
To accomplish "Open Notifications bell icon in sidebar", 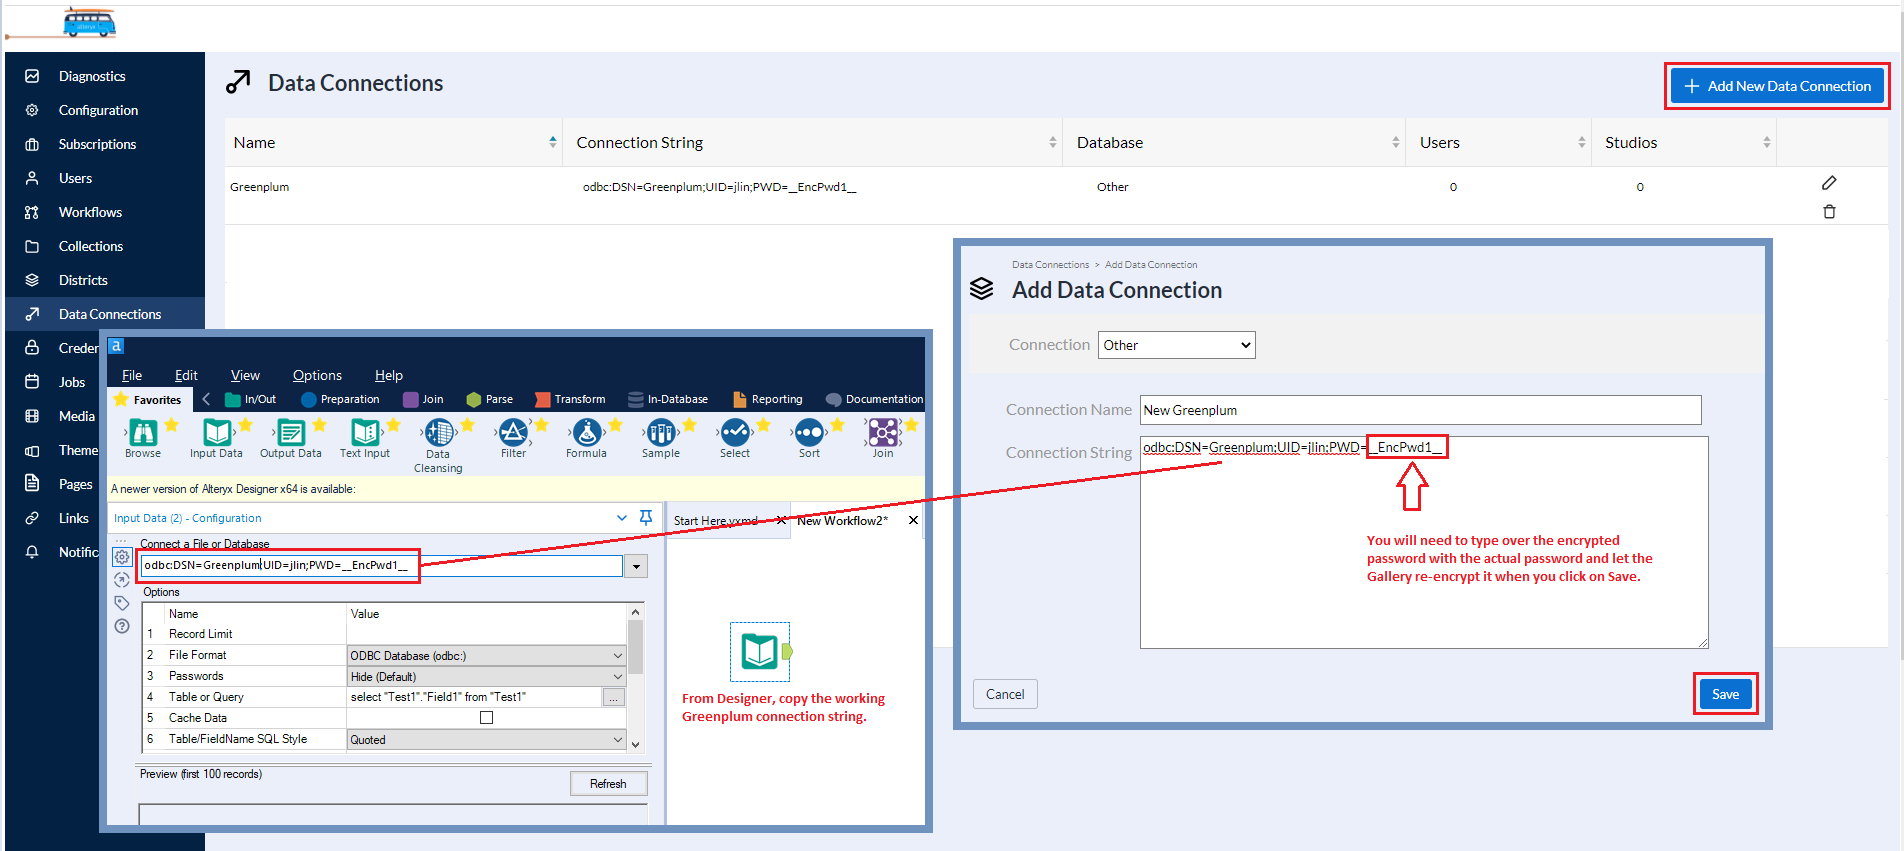I will tap(32, 552).
